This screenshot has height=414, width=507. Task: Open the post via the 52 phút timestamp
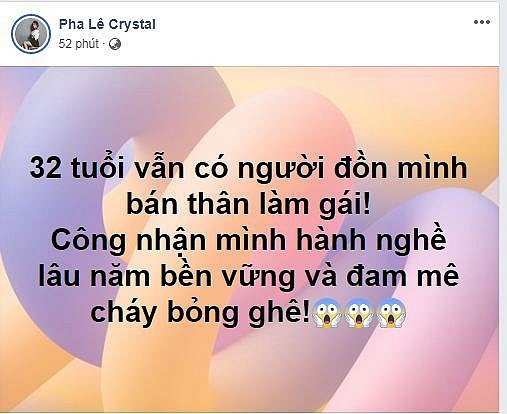click(79, 44)
